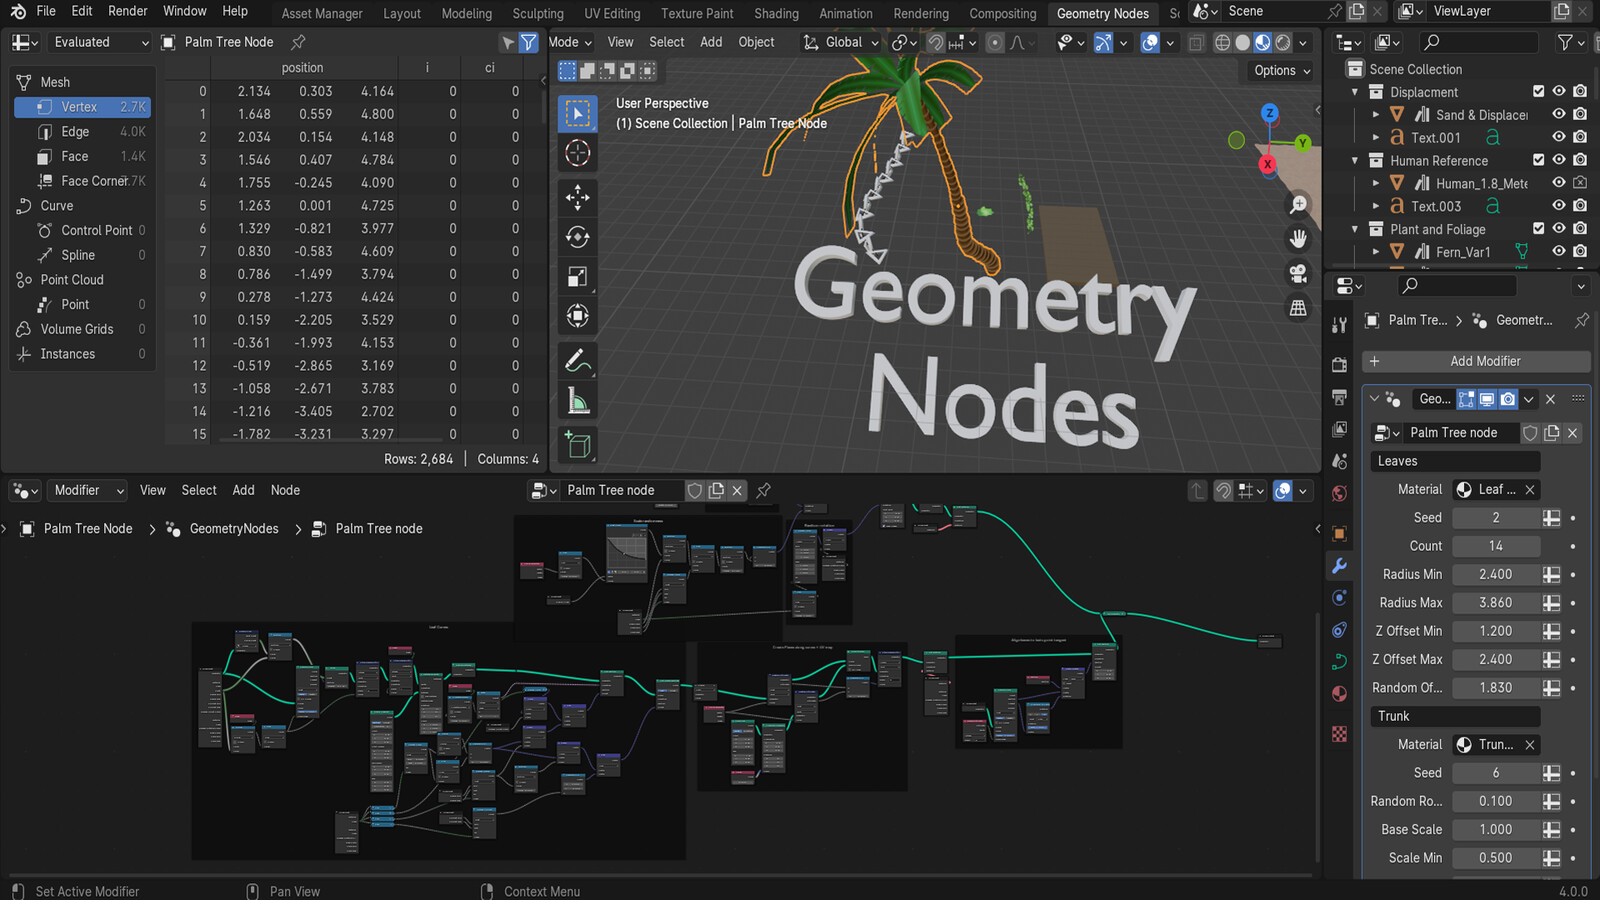Select the Annotate tool

[577, 361]
